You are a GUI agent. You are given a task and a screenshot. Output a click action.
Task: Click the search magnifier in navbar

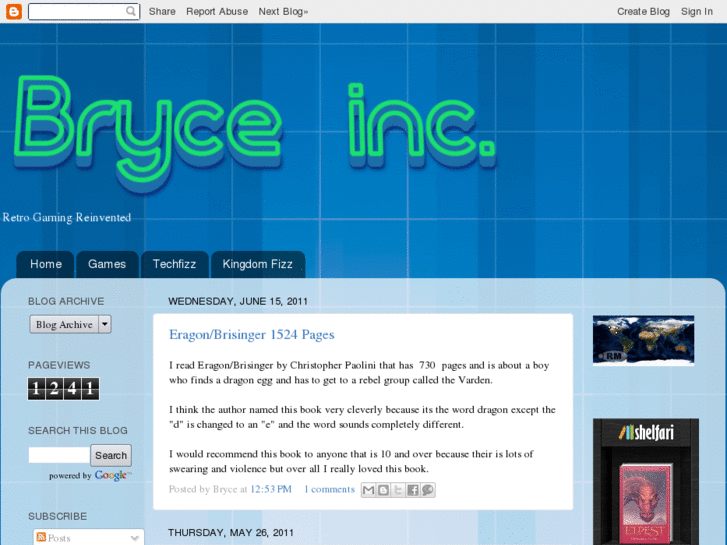click(x=131, y=11)
